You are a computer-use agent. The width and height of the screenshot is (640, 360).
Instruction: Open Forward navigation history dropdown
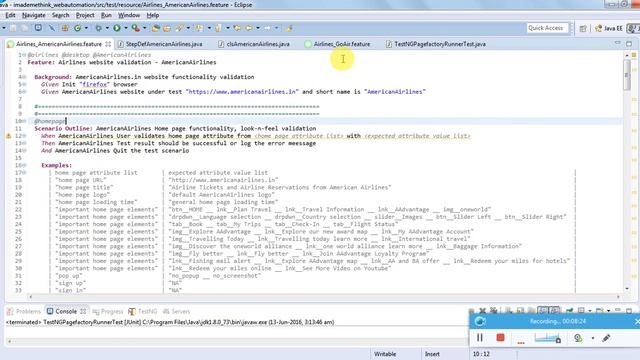point(276,28)
